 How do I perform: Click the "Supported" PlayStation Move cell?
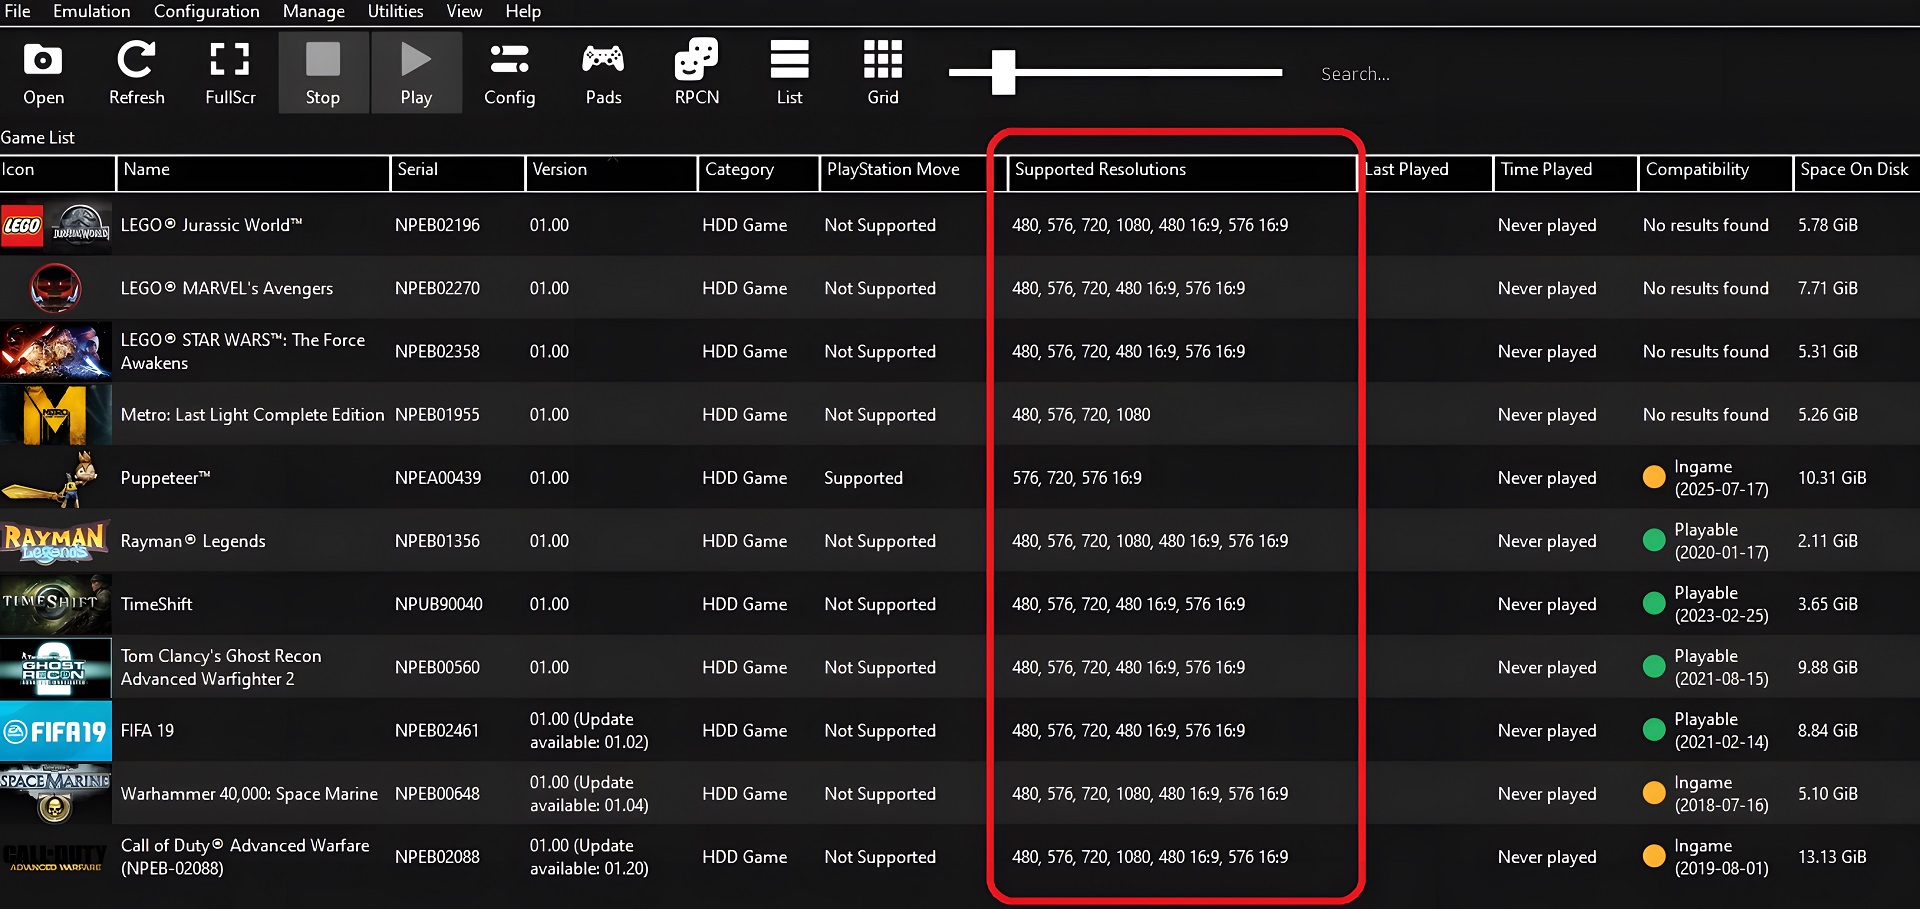(863, 478)
